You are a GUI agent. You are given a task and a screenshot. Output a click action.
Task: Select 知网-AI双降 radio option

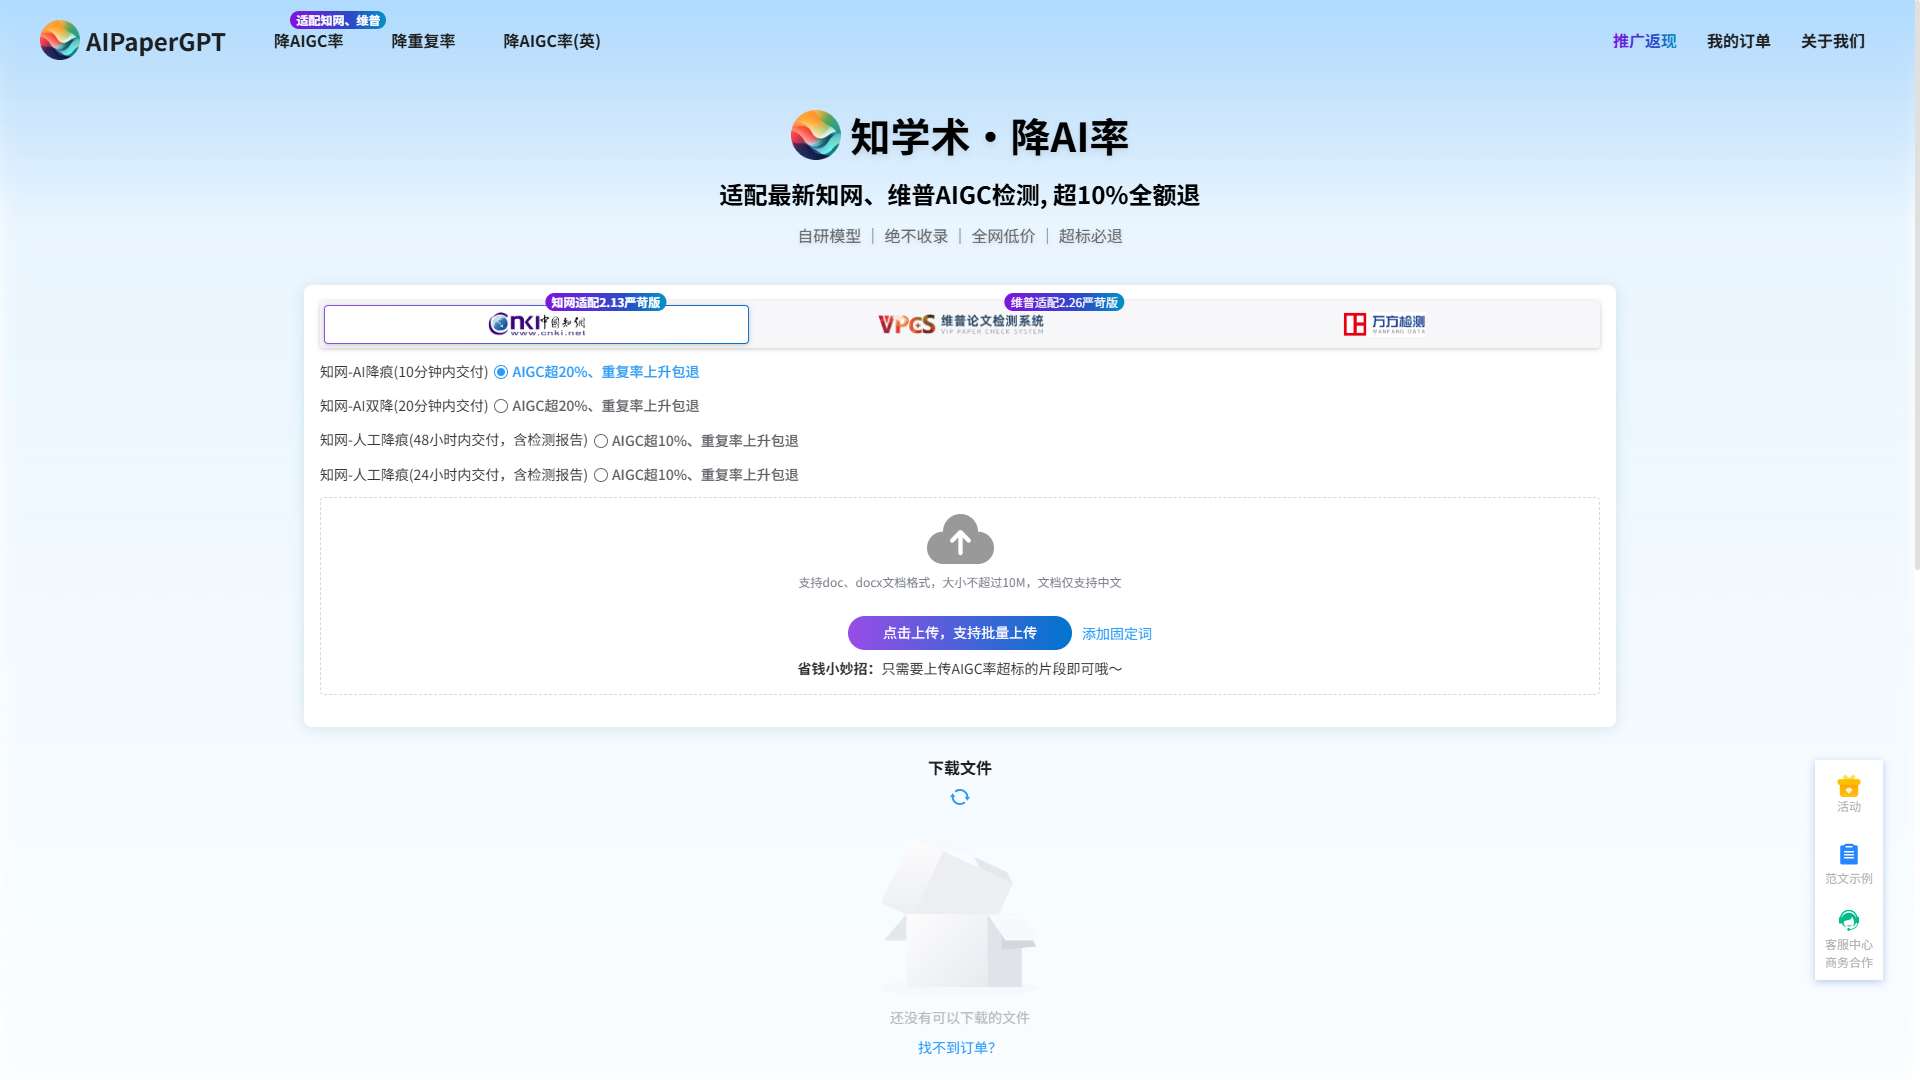click(501, 406)
